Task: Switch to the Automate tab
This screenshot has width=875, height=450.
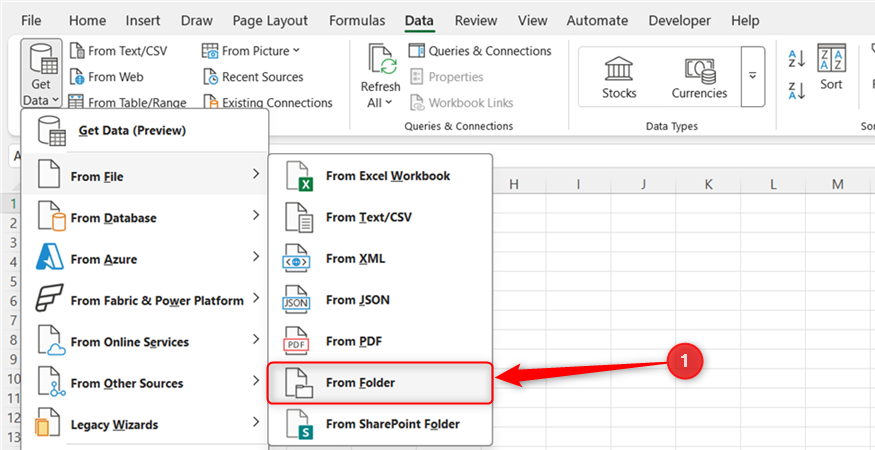Action: pos(600,21)
